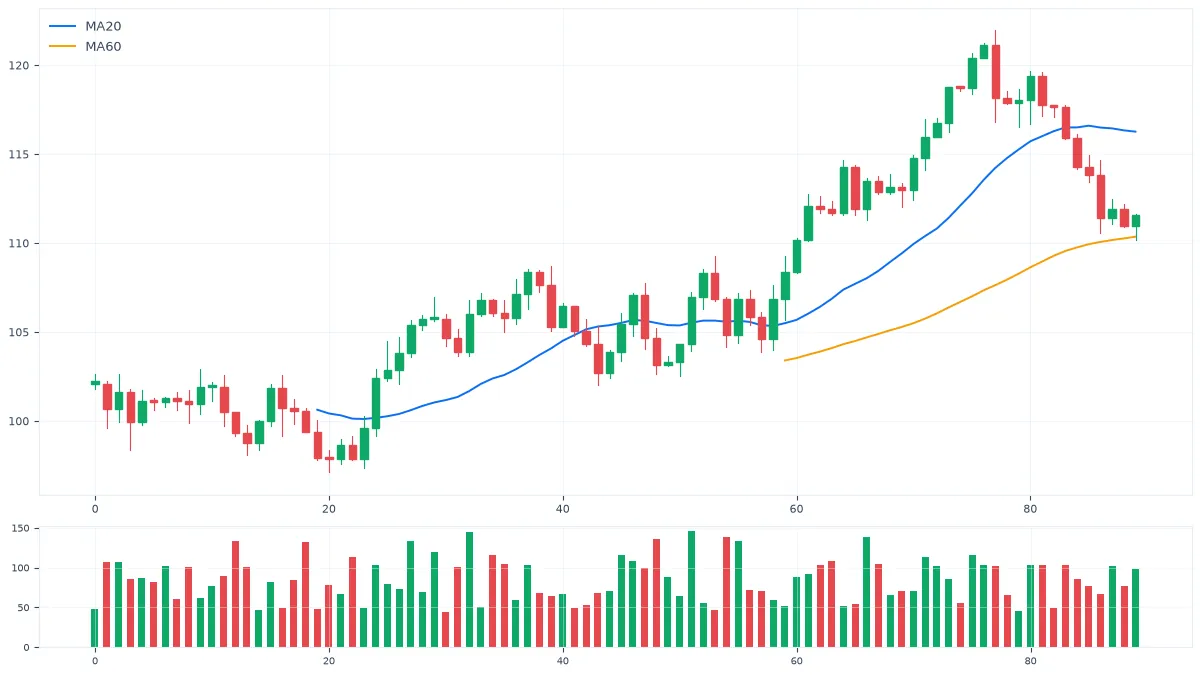
Task: Select the highest red candlestick near 121
Action: pos(995,72)
